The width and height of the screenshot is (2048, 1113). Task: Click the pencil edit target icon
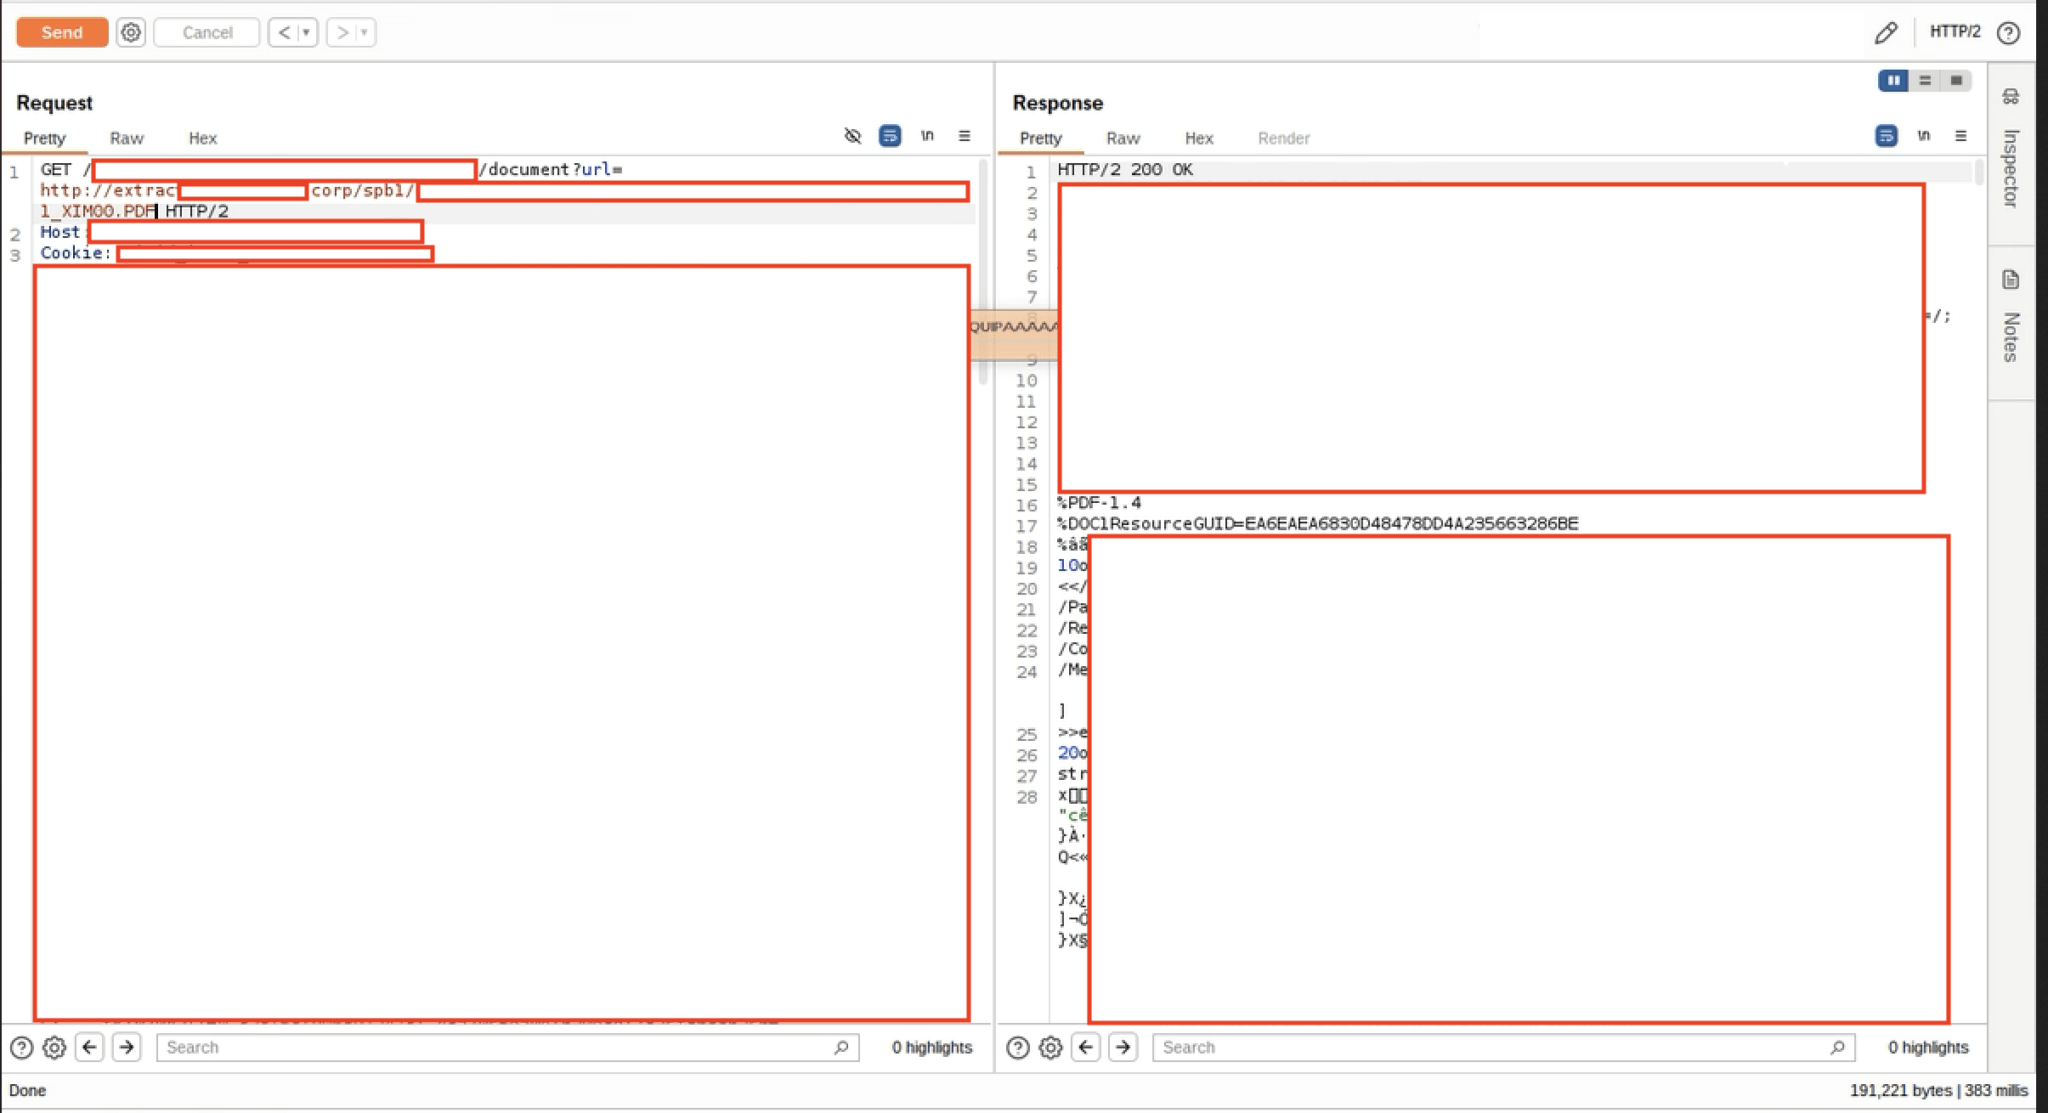tap(1885, 33)
